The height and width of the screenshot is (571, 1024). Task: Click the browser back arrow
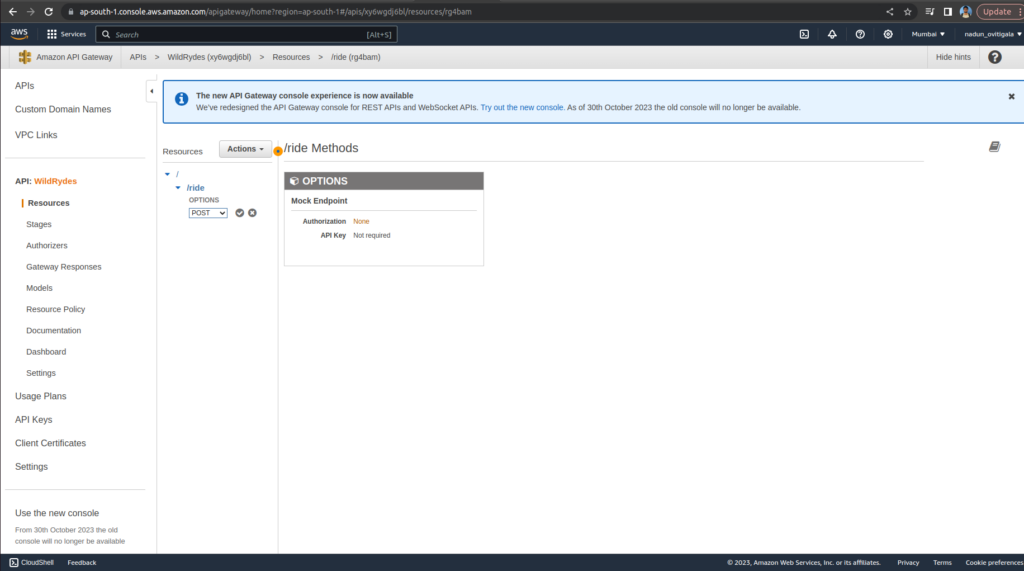click(x=12, y=12)
